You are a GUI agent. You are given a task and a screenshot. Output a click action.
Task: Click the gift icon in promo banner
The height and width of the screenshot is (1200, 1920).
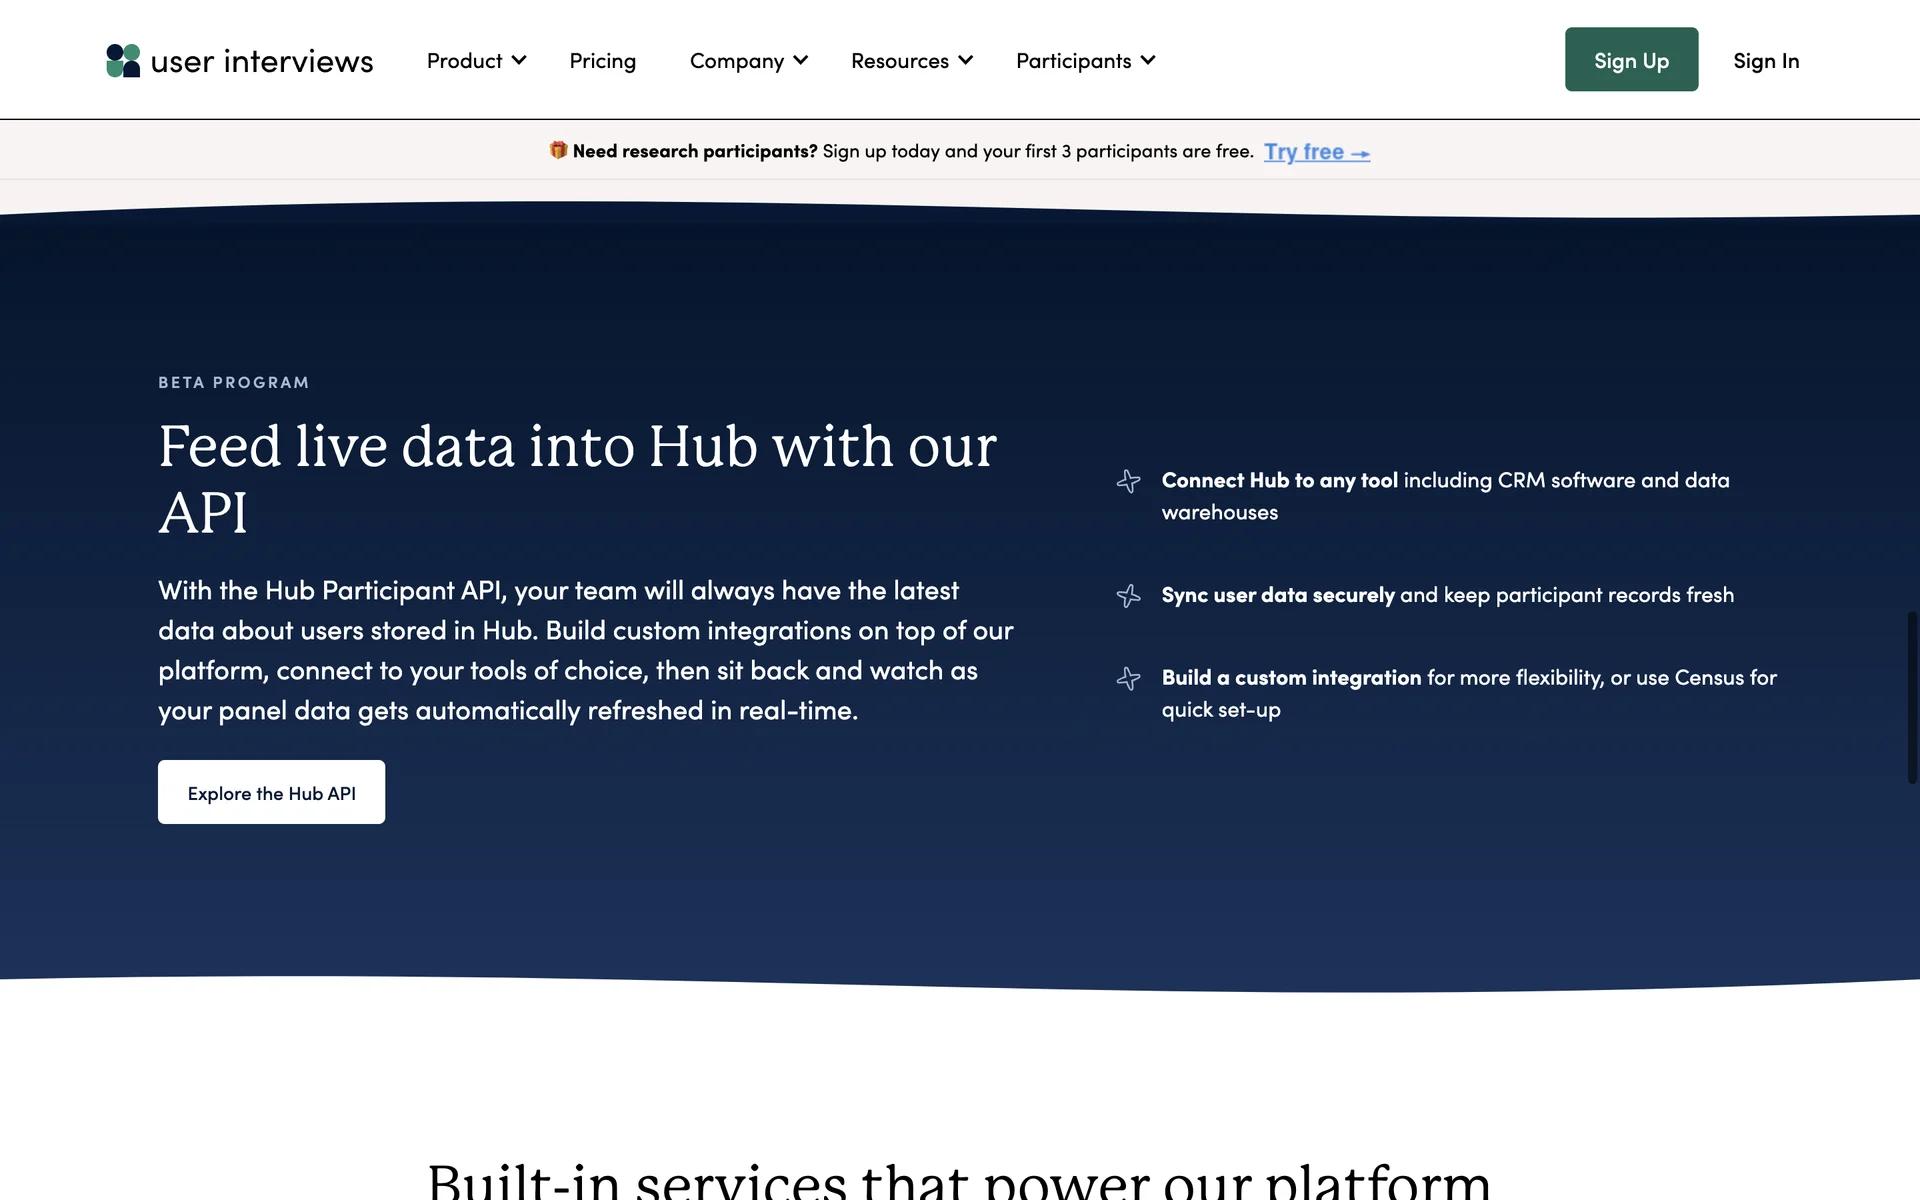pos(558,150)
